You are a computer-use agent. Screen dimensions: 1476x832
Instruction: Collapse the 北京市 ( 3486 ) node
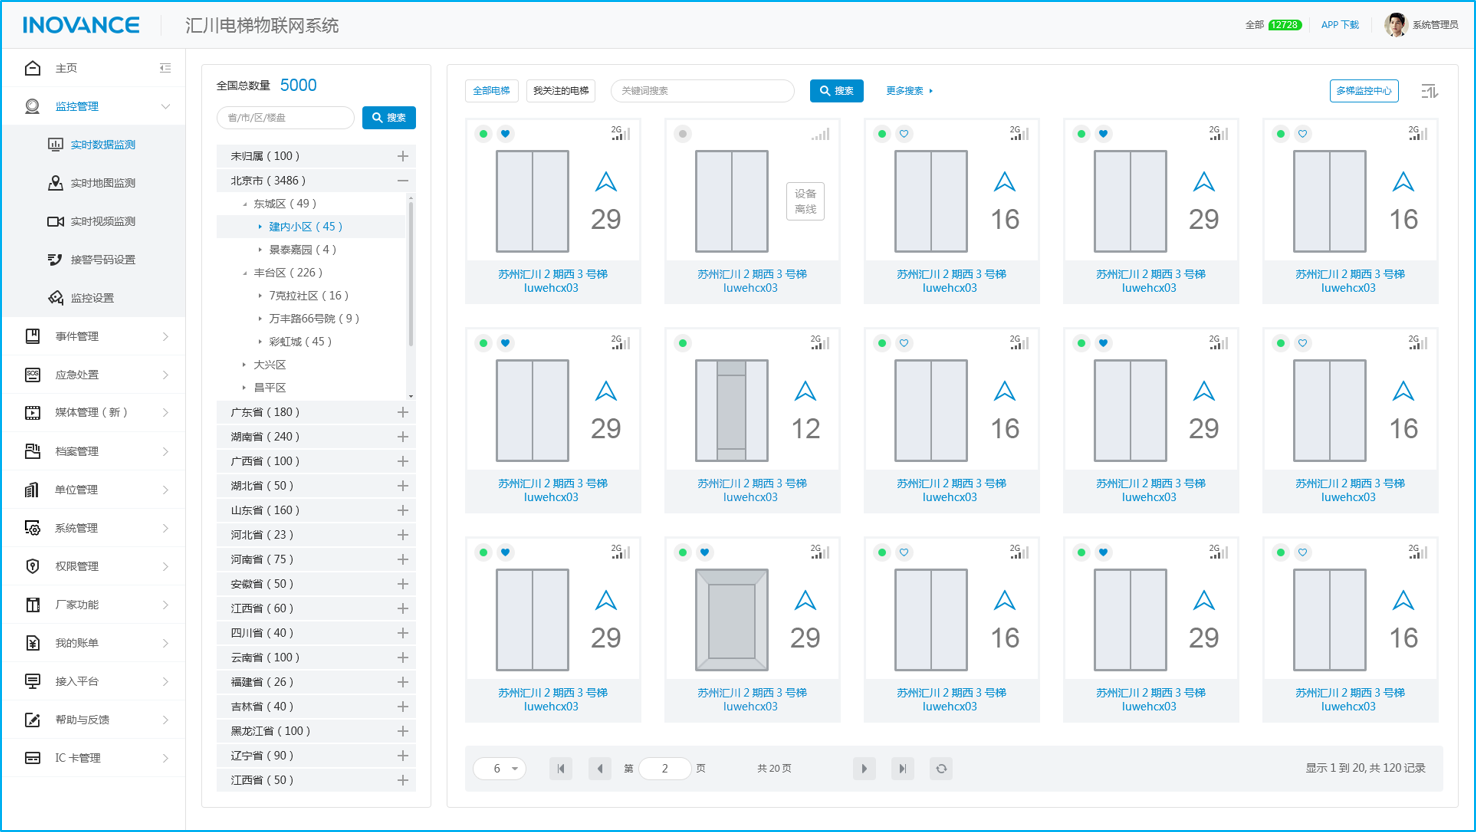click(402, 181)
